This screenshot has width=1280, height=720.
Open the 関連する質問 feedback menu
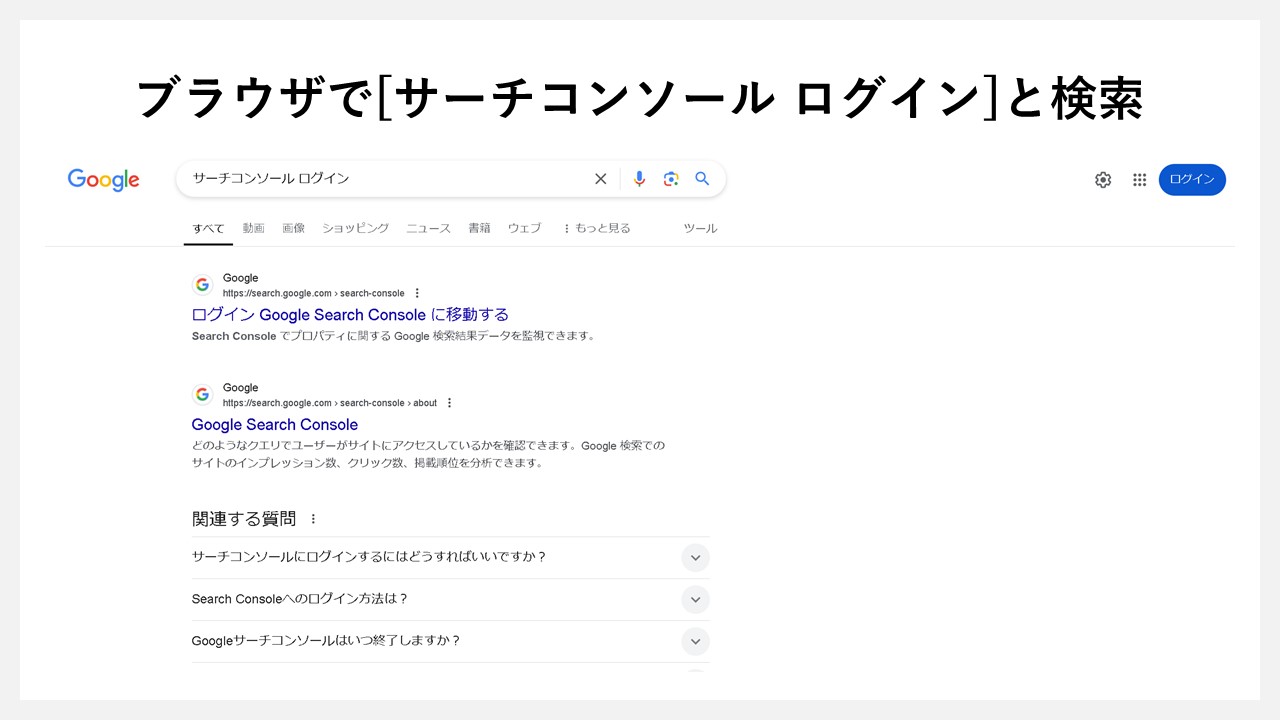click(313, 518)
